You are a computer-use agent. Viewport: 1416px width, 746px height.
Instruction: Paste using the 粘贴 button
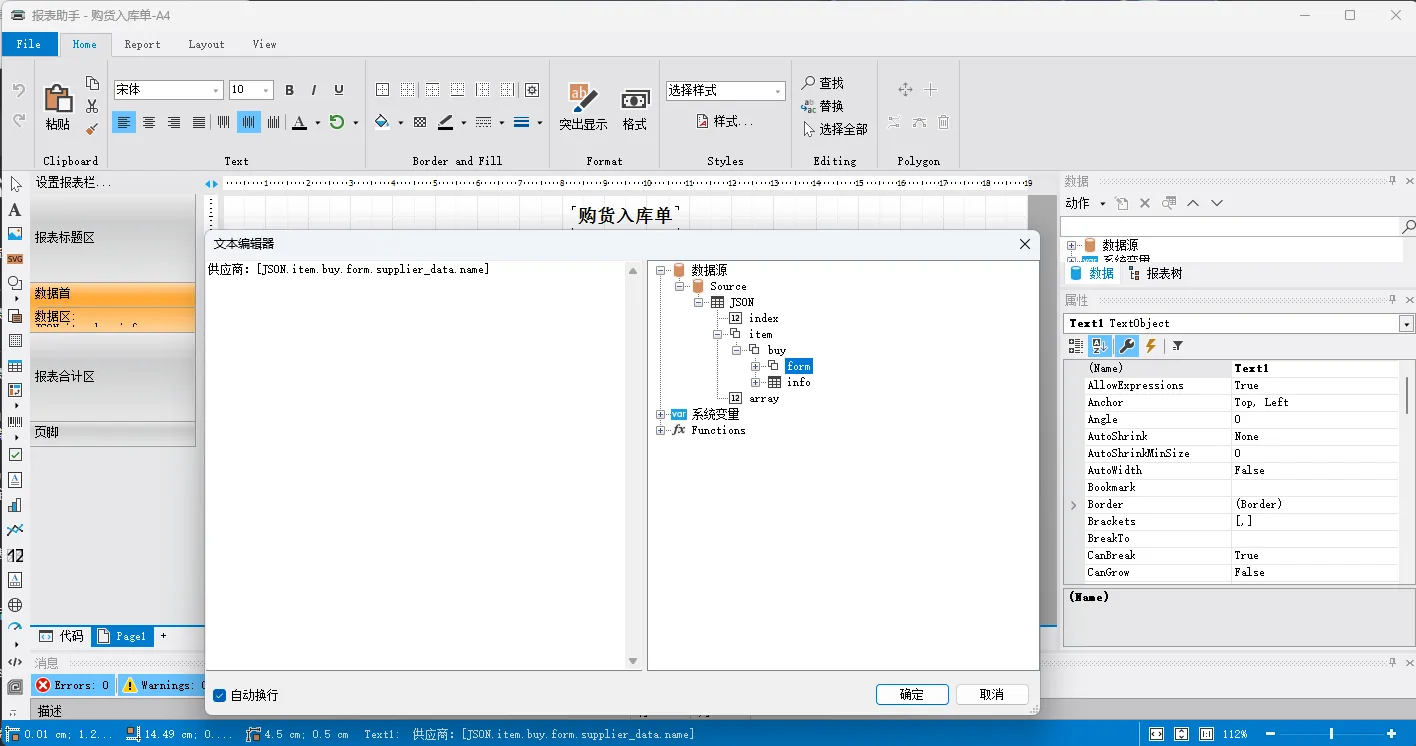click(x=58, y=107)
